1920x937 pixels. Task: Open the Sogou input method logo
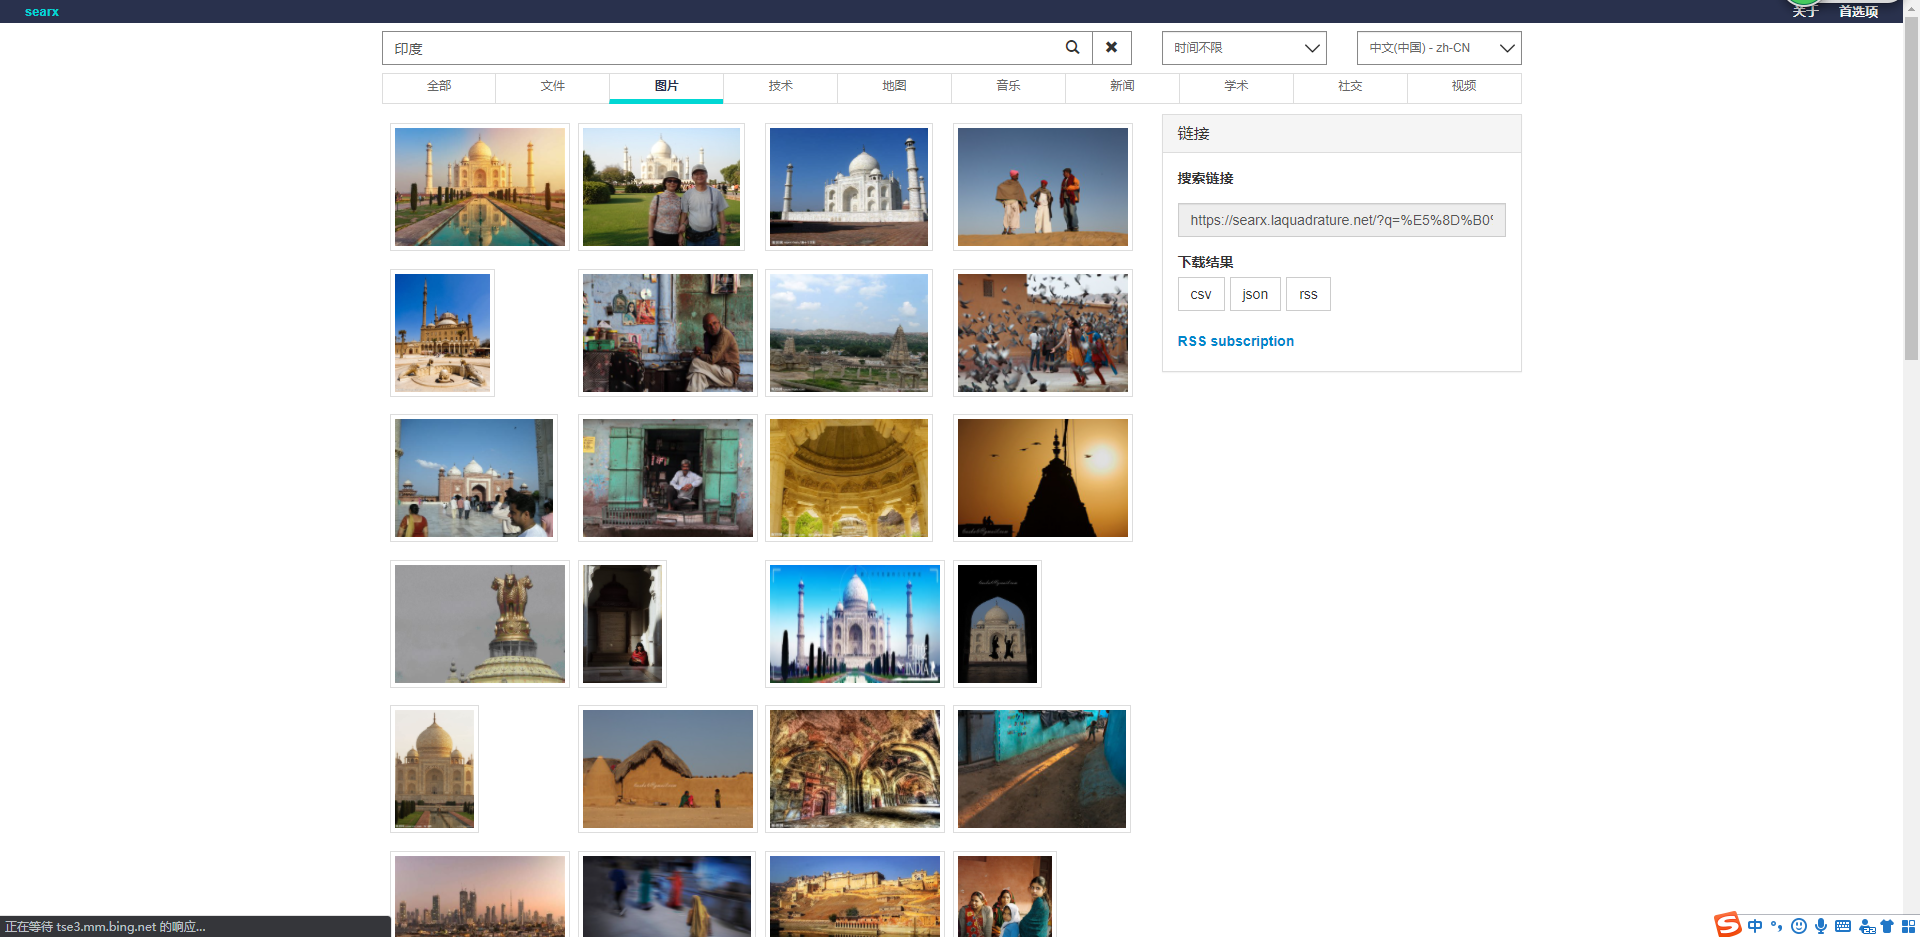[1727, 925]
